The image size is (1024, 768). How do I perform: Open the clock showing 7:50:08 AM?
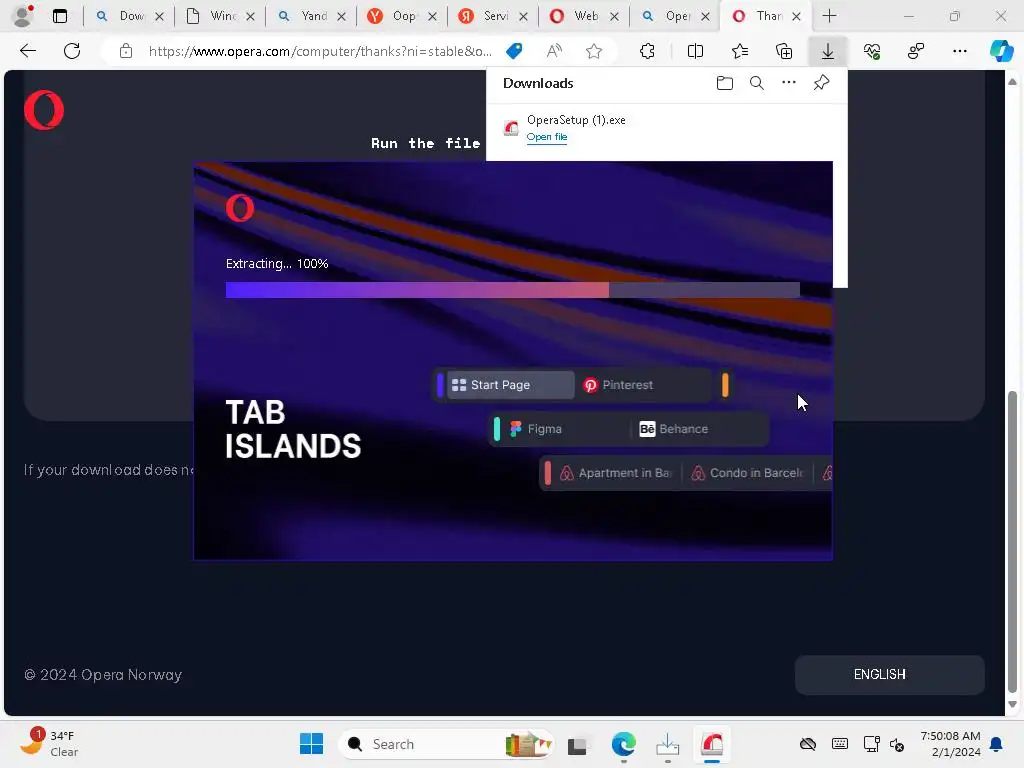[x=950, y=744]
